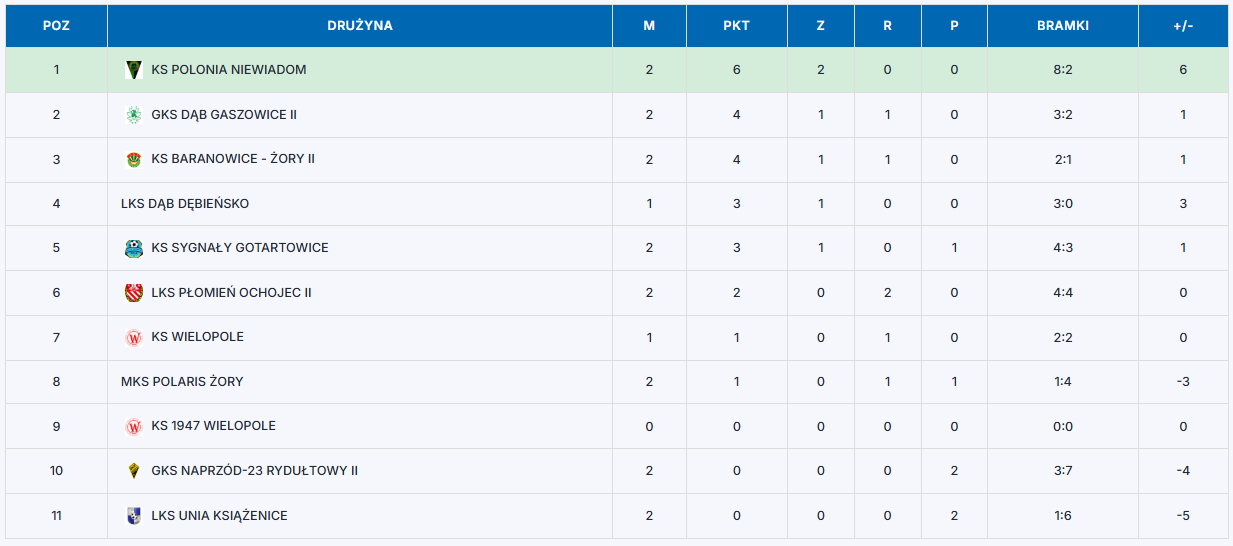1233x546 pixels.
Task: Click the POZ column header
Action: coord(56,26)
